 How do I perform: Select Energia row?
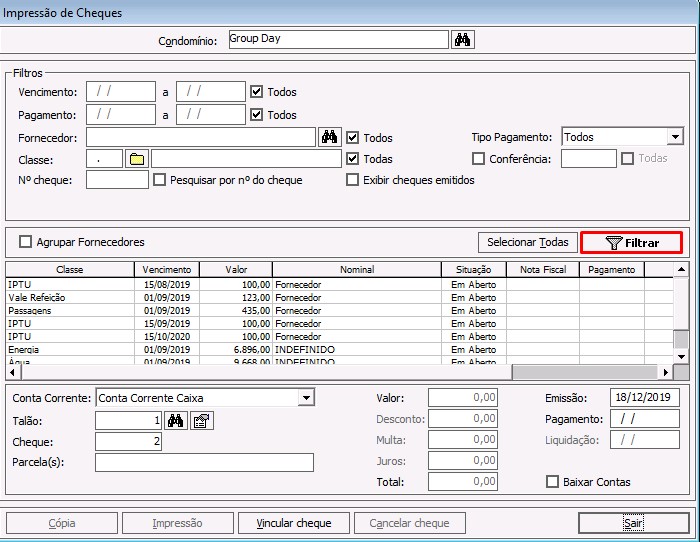click(339, 349)
